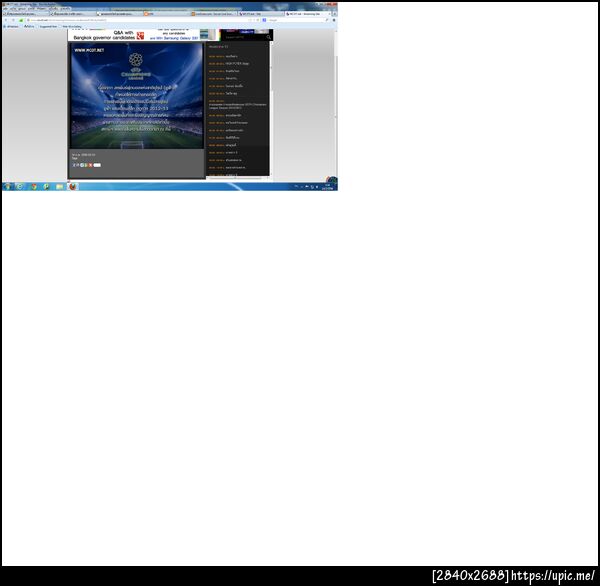Open the folder icon in the taskbar

point(59,186)
